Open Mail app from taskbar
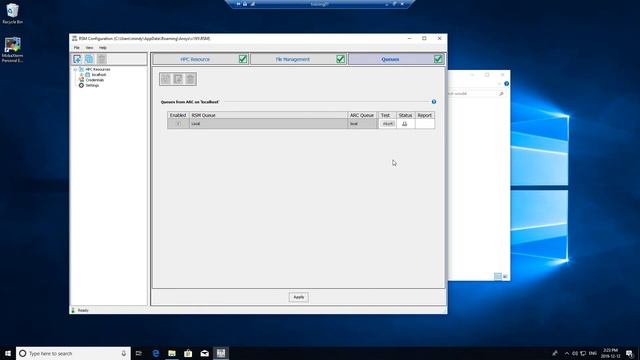 click(x=204, y=353)
